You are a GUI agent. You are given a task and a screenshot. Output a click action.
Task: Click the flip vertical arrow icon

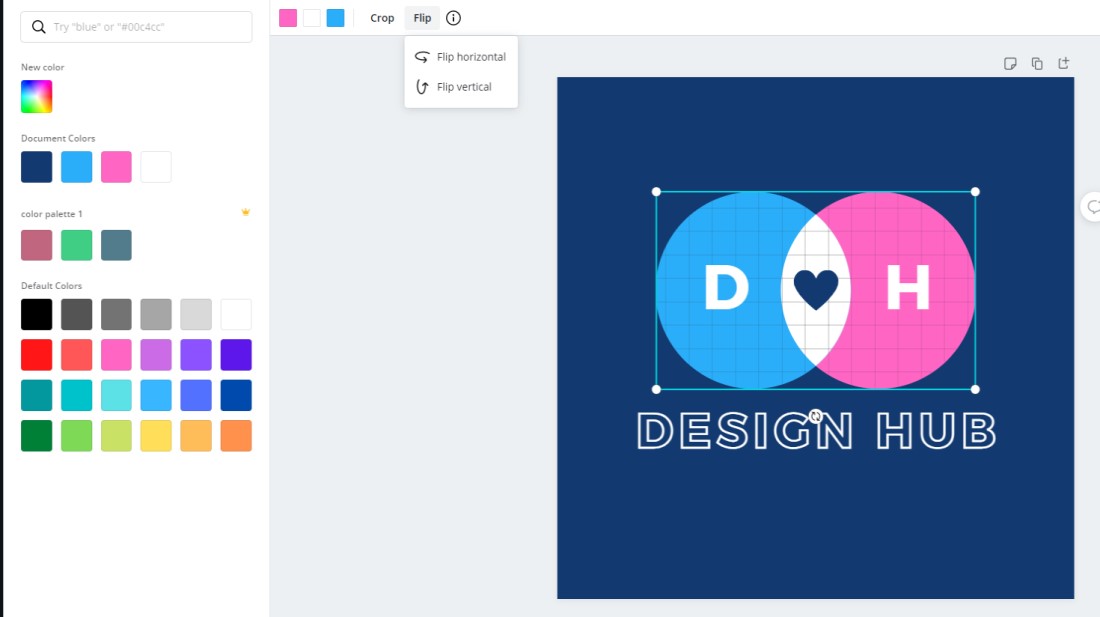pyautogui.click(x=422, y=87)
